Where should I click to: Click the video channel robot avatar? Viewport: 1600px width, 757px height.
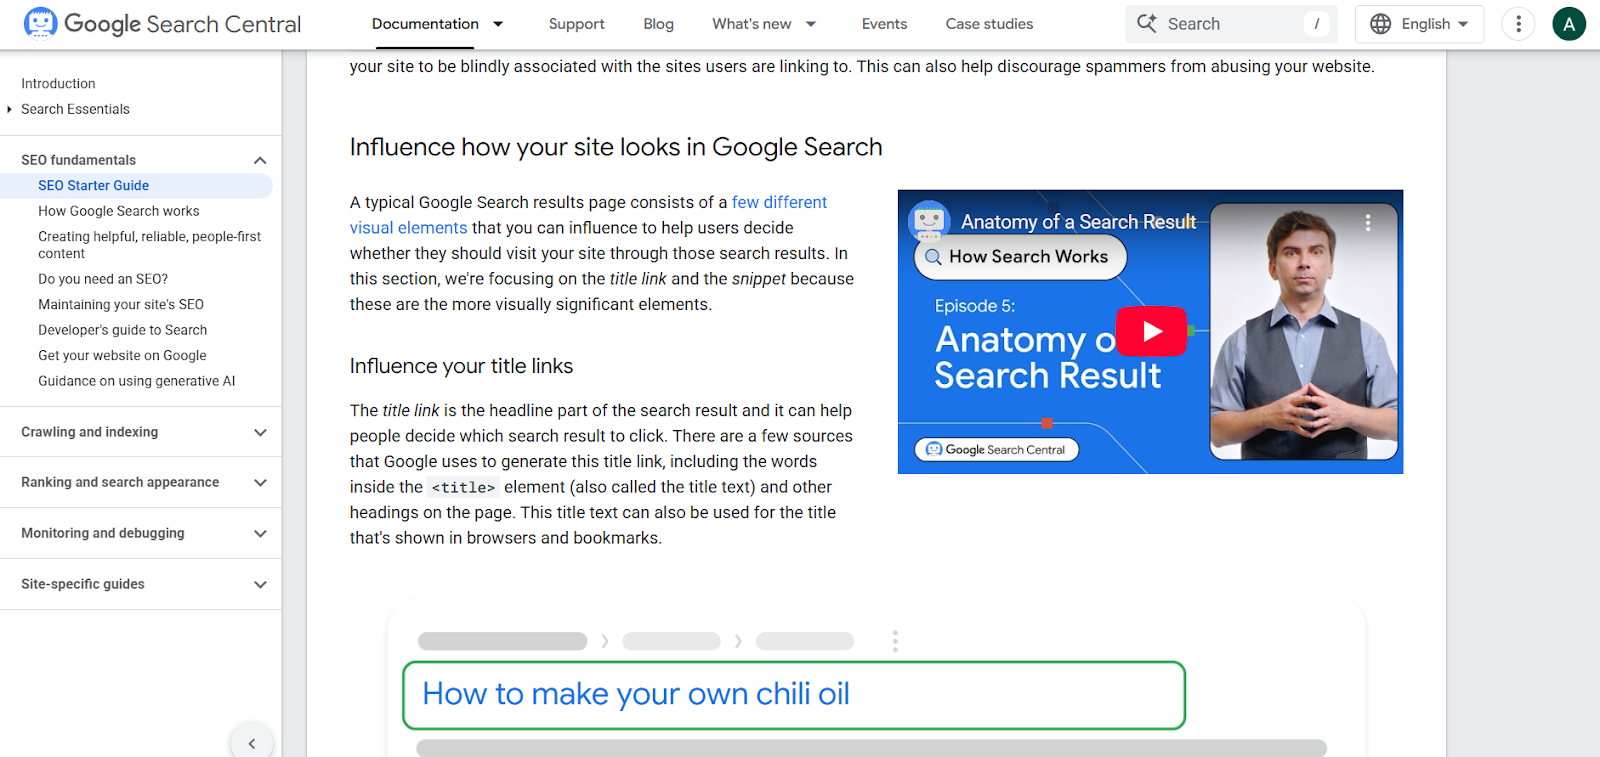929,221
